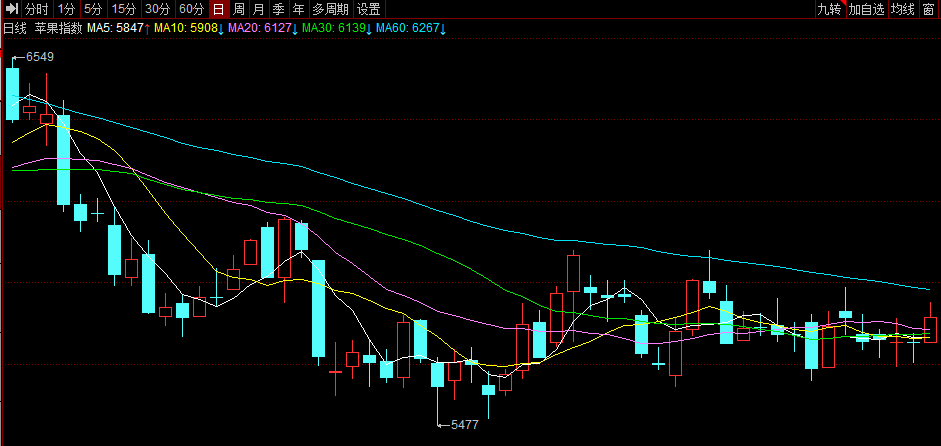
Task: Select the 60分 period tab
Action: (x=191, y=8)
